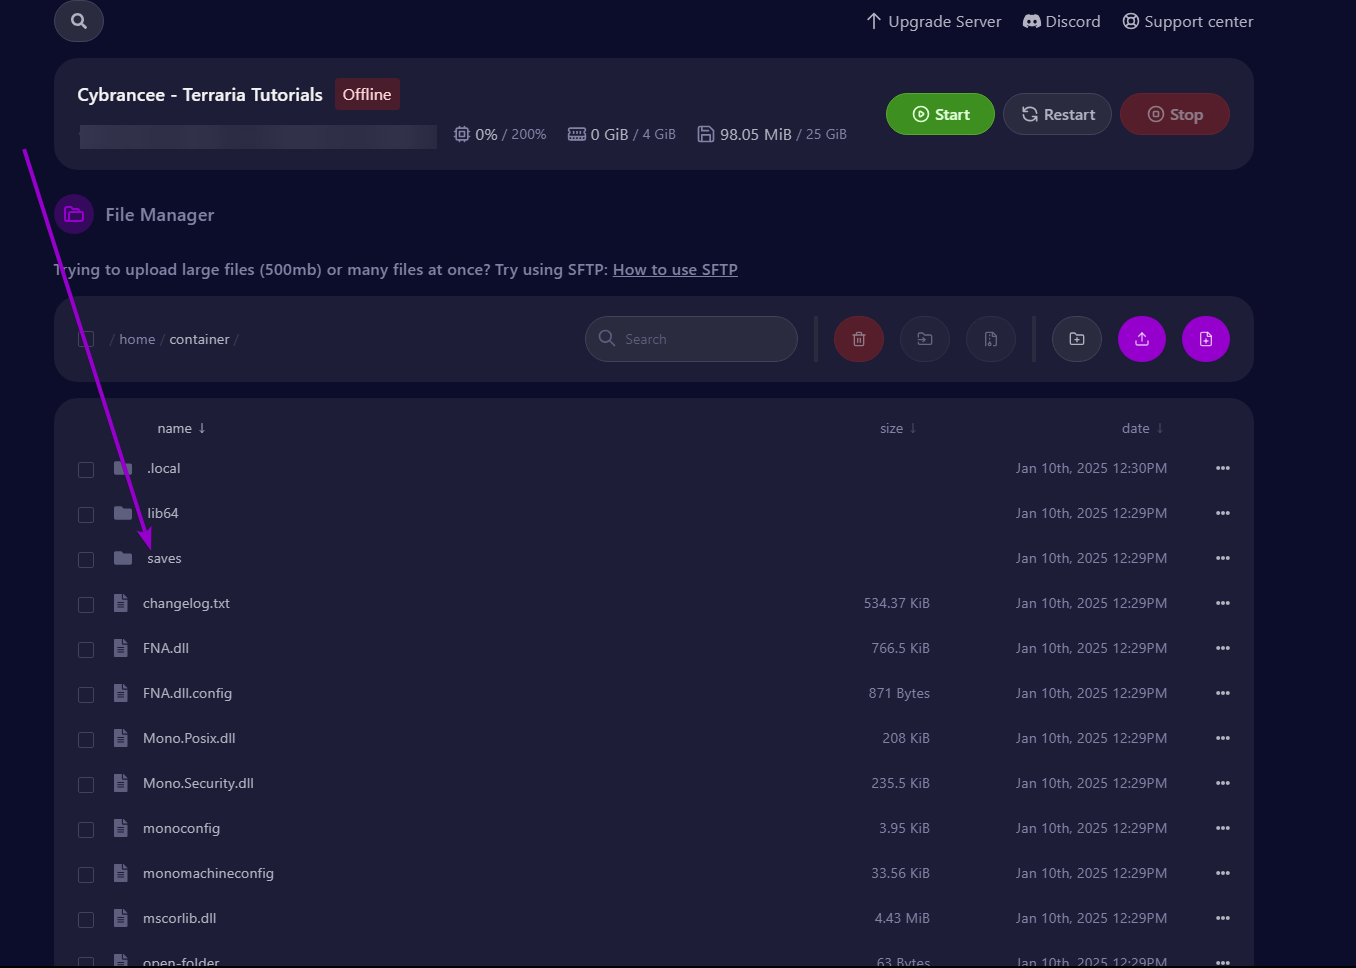Open three-dot menu for .local folder

[1222, 468]
